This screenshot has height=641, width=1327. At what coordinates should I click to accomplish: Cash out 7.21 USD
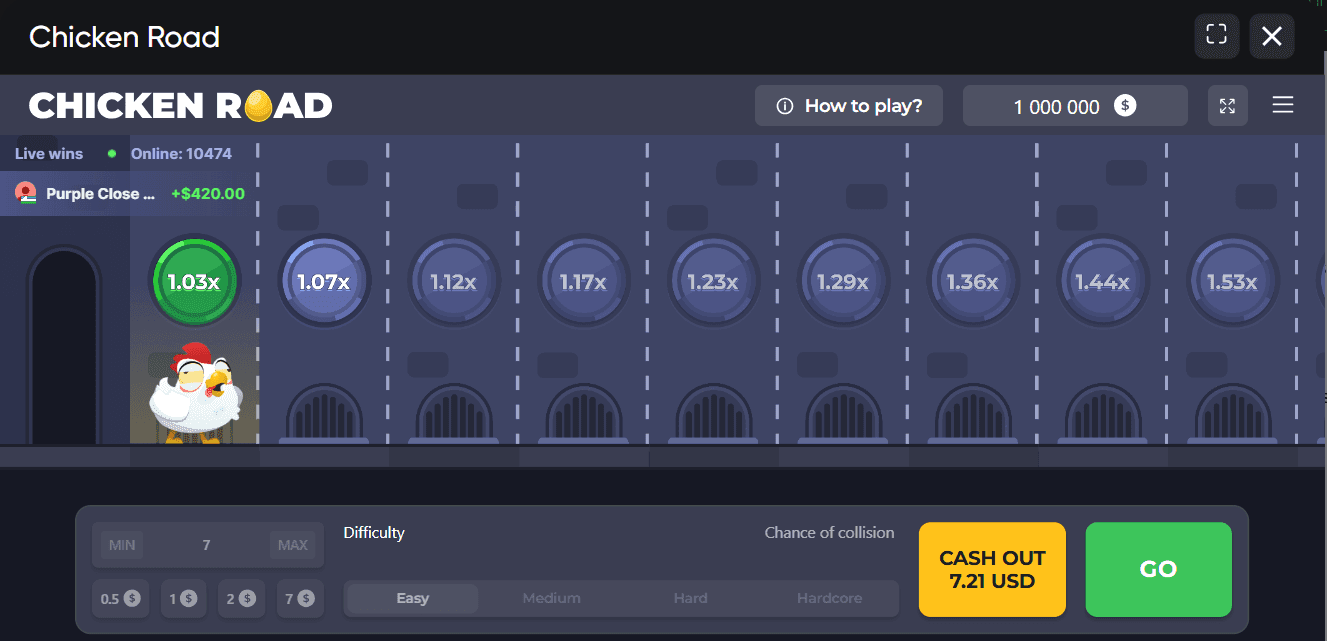[992, 569]
